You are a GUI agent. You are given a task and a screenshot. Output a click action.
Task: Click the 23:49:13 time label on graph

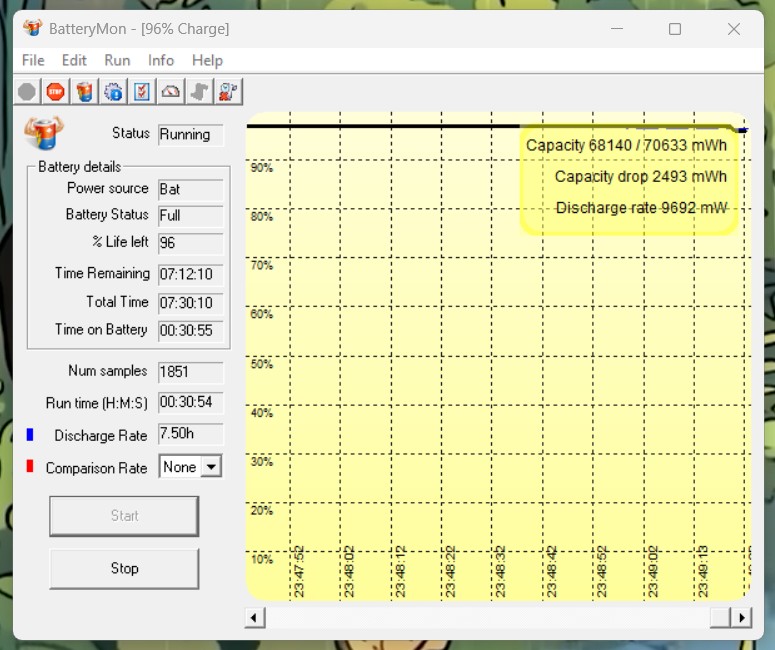click(x=703, y=571)
